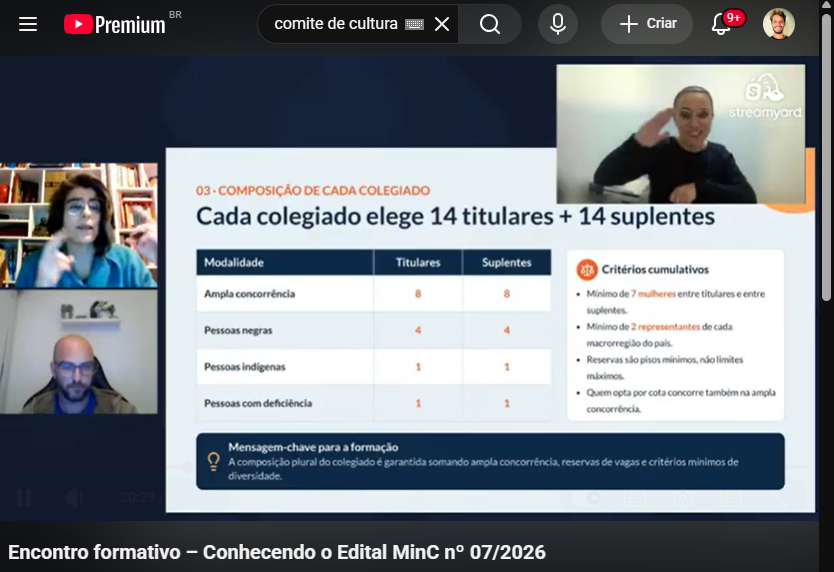The image size is (834, 572).
Task: Run the search with the magnifier button
Action: 490,24
